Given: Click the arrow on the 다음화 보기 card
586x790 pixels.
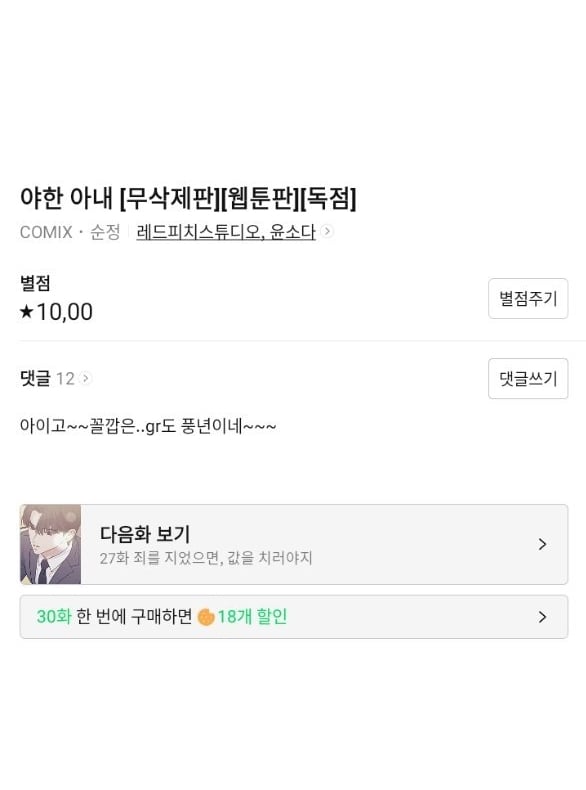Looking at the screenshot, I should [x=542, y=544].
